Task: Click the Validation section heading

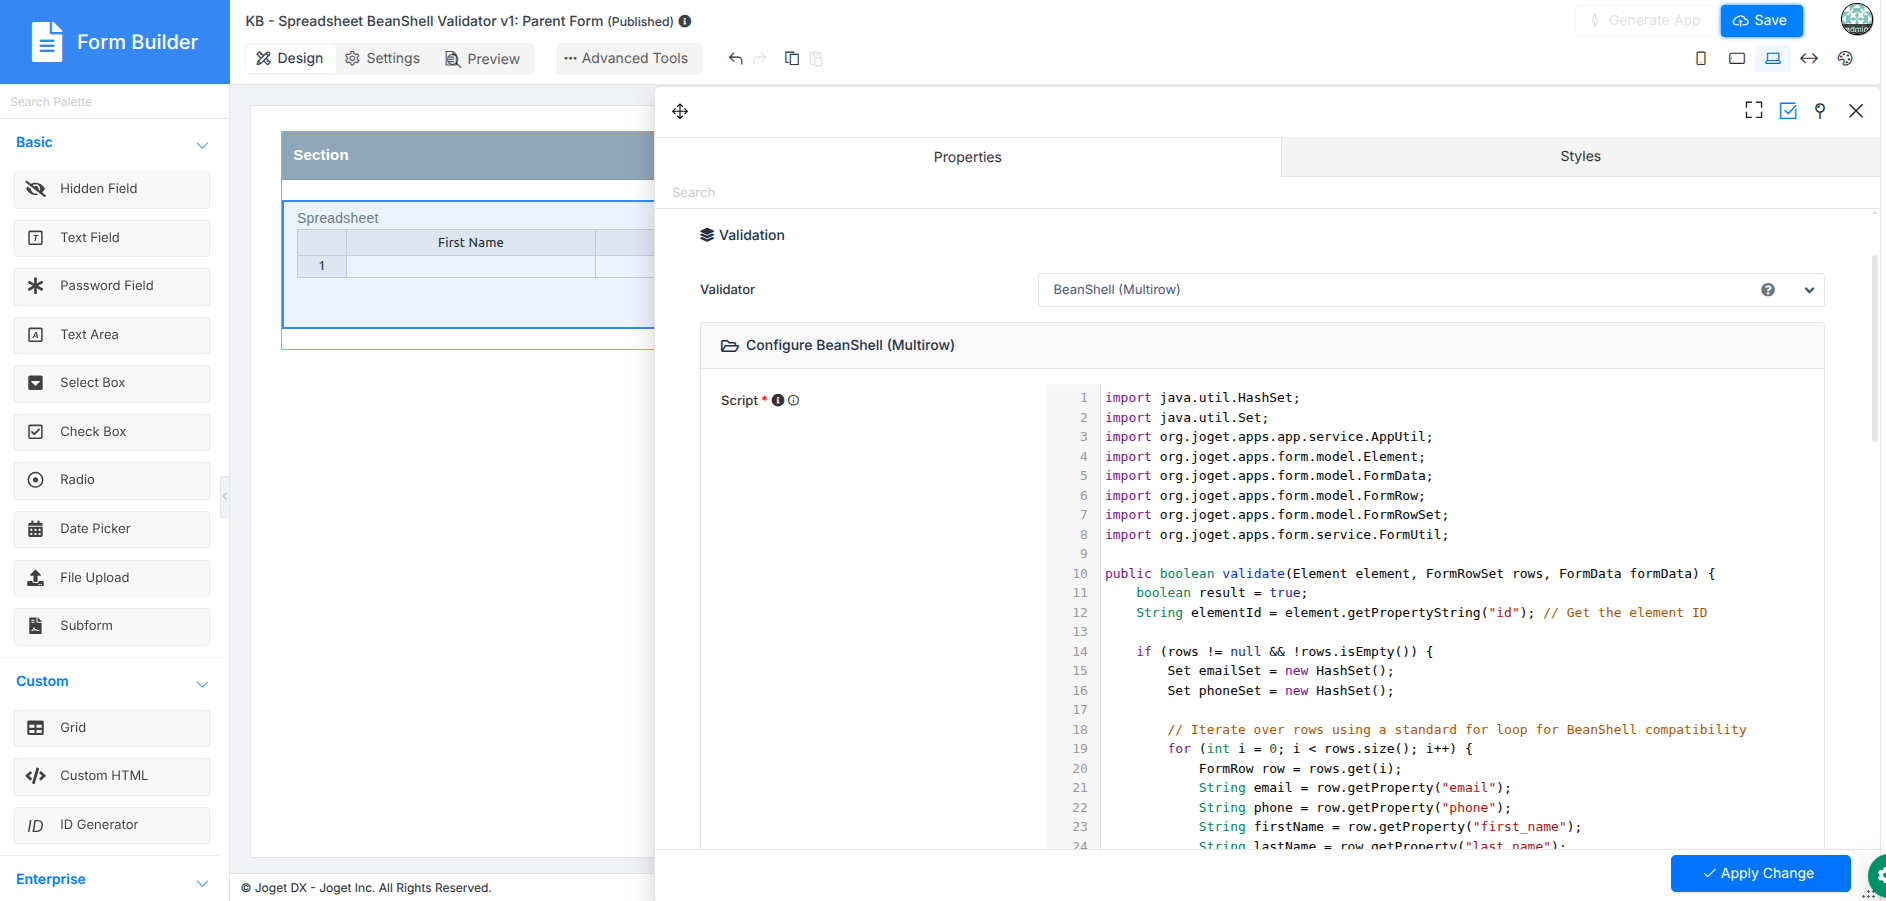Action: 742,235
